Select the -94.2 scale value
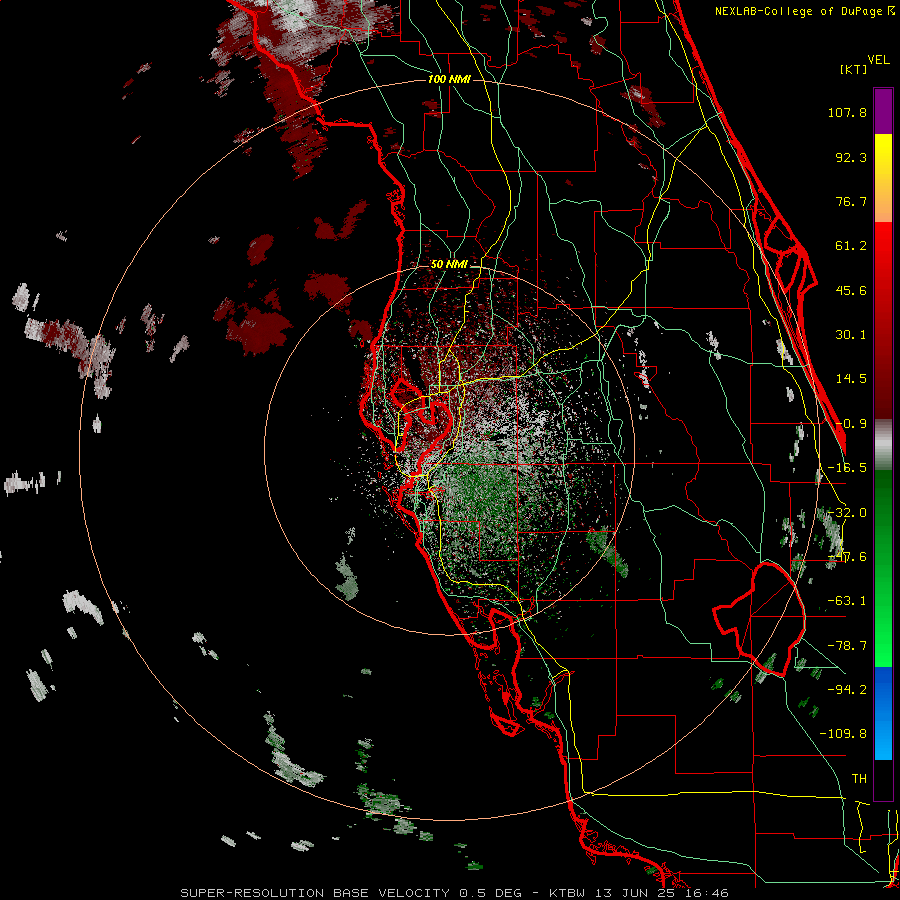This screenshot has width=900, height=900. tap(847, 689)
